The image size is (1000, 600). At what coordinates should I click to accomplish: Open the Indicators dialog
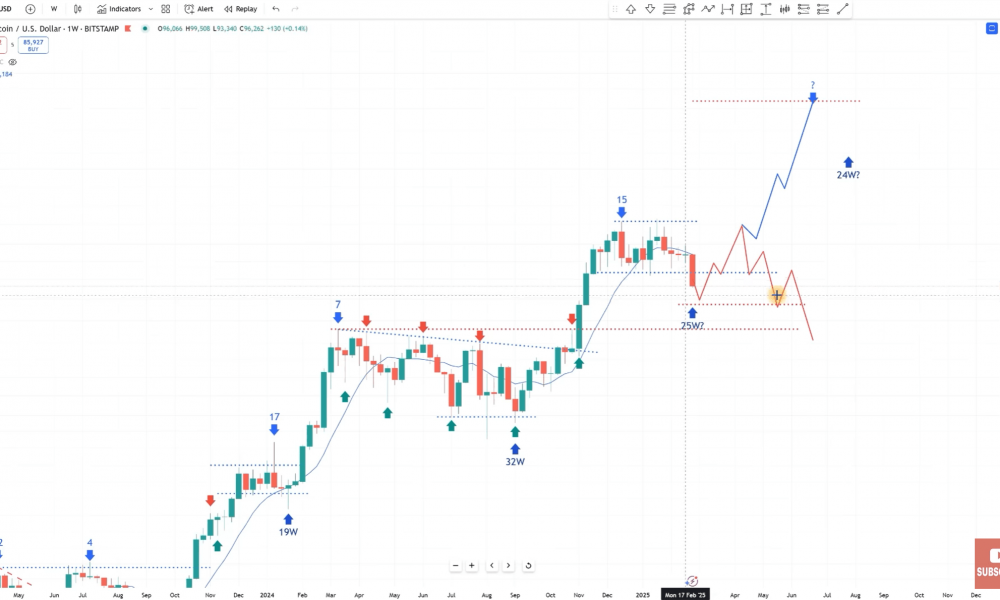click(x=119, y=9)
